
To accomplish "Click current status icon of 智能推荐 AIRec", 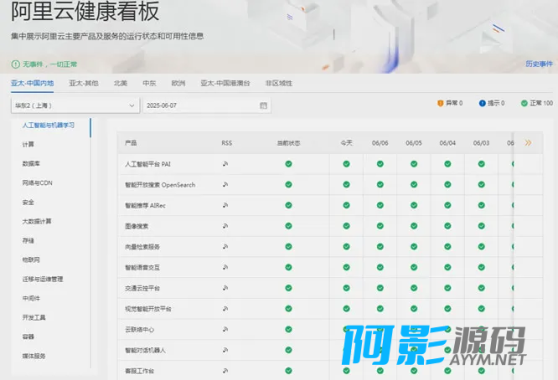I will [289, 205].
